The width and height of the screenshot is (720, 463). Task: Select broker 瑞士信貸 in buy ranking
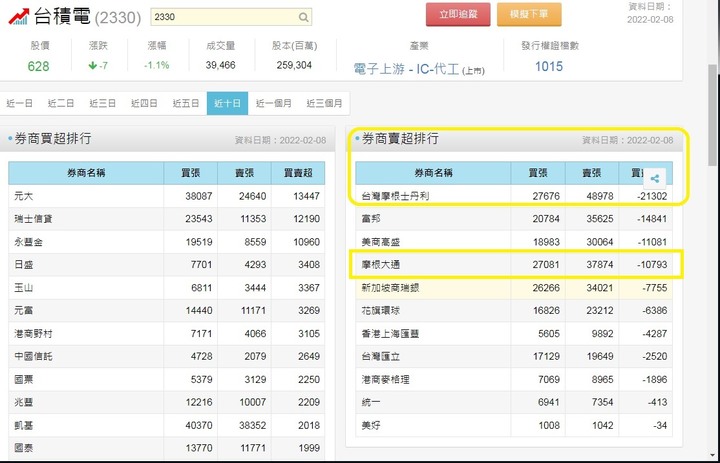click(x=33, y=219)
